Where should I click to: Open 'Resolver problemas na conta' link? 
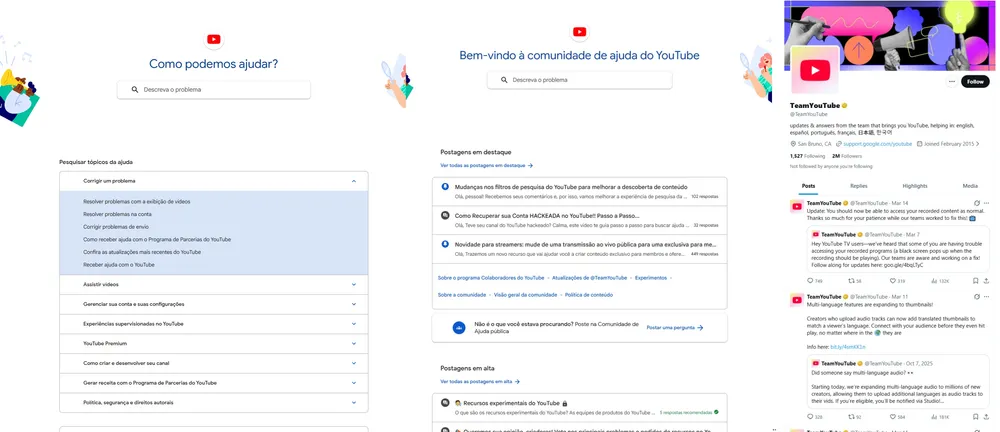pos(117,214)
